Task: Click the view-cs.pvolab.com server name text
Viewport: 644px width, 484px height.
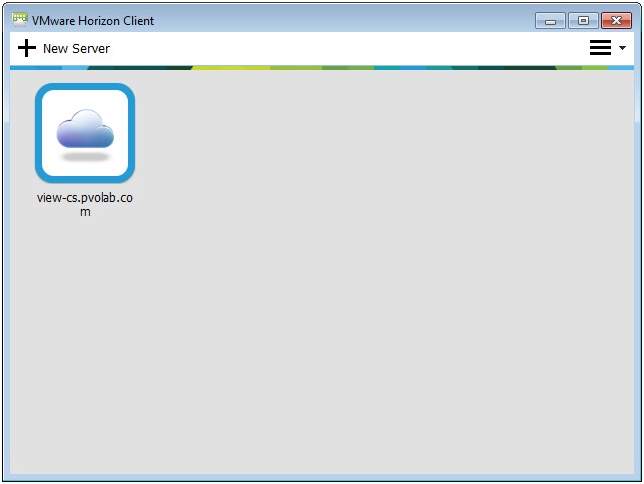Action: 85,204
